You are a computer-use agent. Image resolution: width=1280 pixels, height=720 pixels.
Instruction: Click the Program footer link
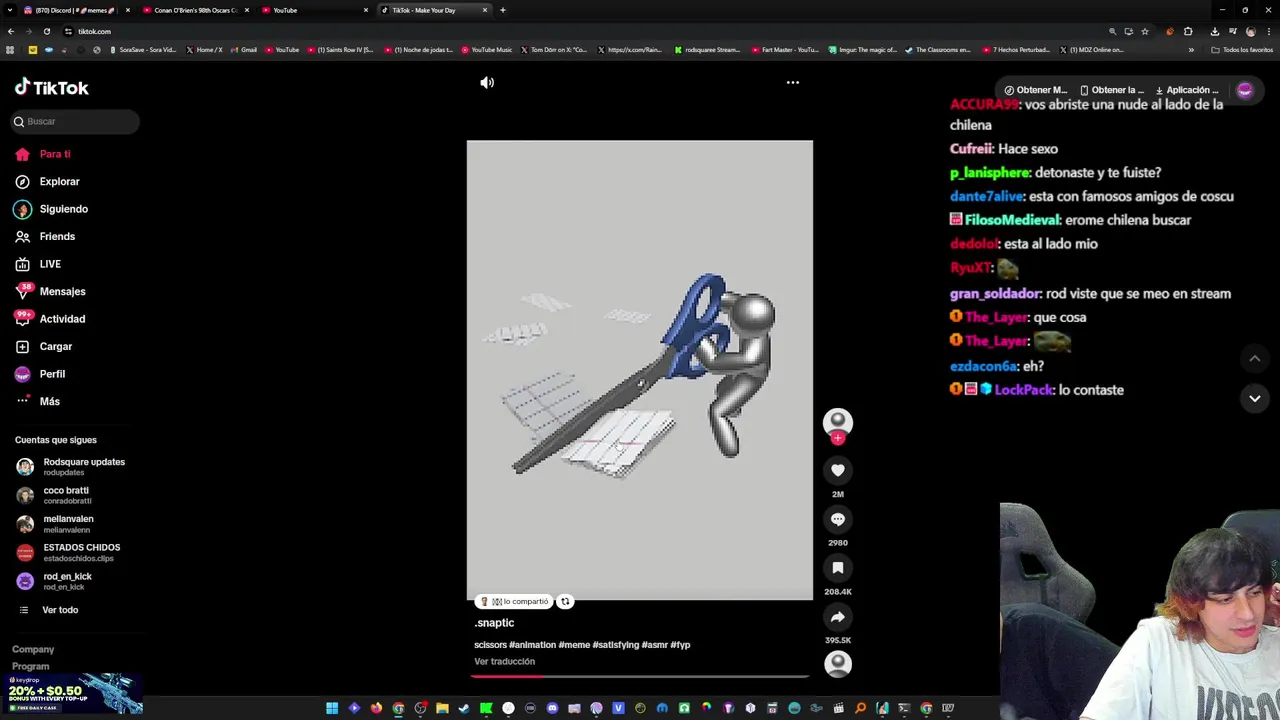pyautogui.click(x=30, y=666)
